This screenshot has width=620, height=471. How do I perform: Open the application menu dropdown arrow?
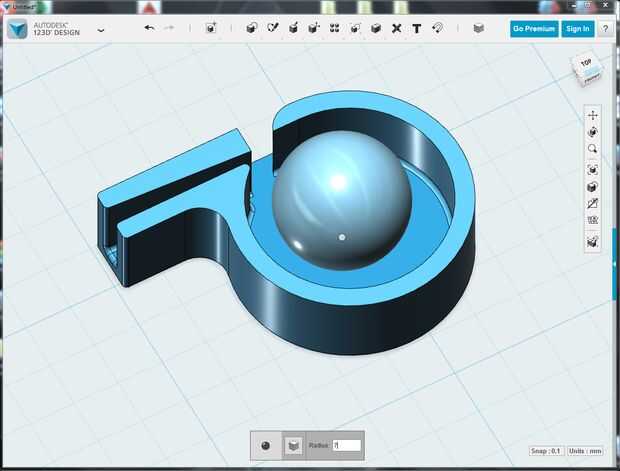[x=101, y=30]
